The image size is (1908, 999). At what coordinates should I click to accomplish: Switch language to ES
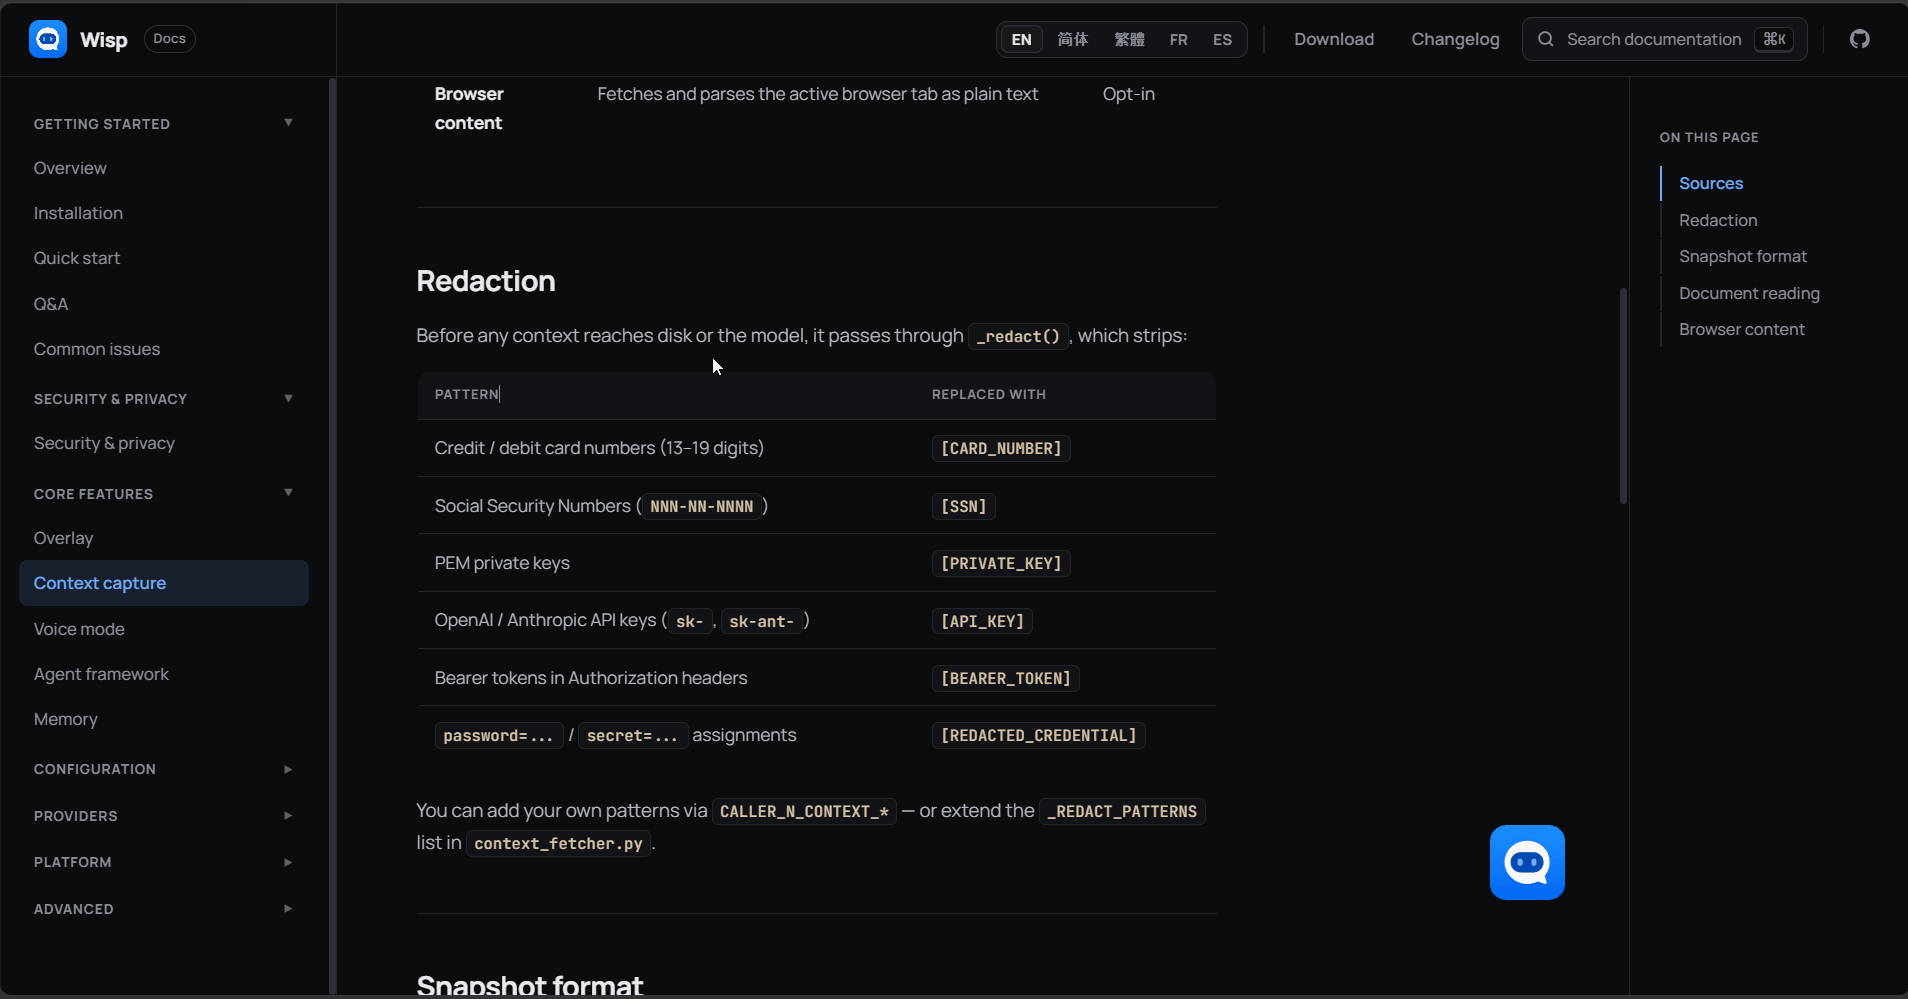point(1222,39)
